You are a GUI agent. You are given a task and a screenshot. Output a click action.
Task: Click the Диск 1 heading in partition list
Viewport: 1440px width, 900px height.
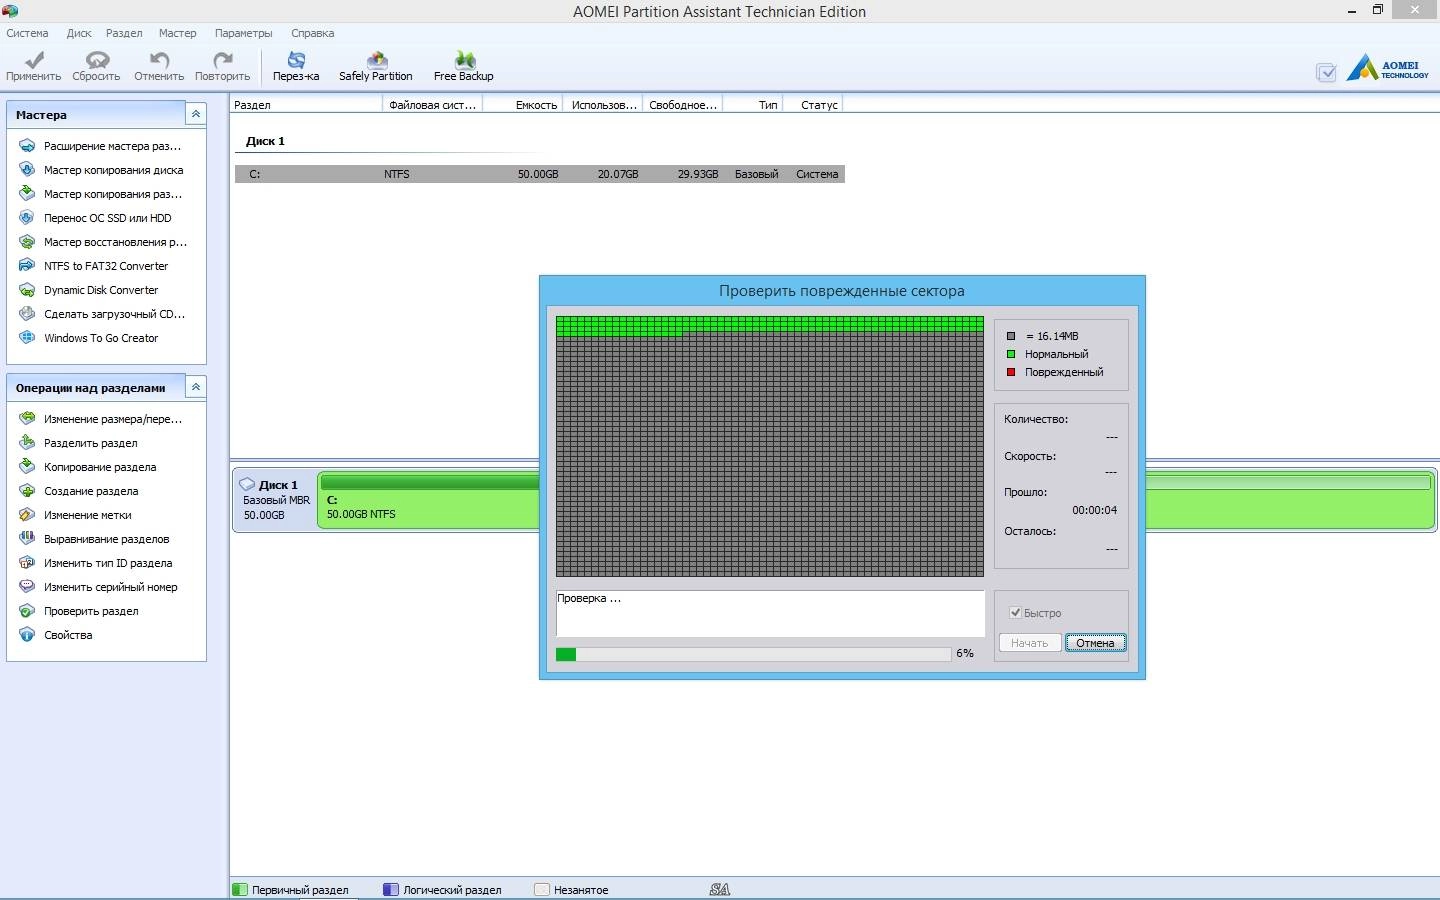point(265,141)
